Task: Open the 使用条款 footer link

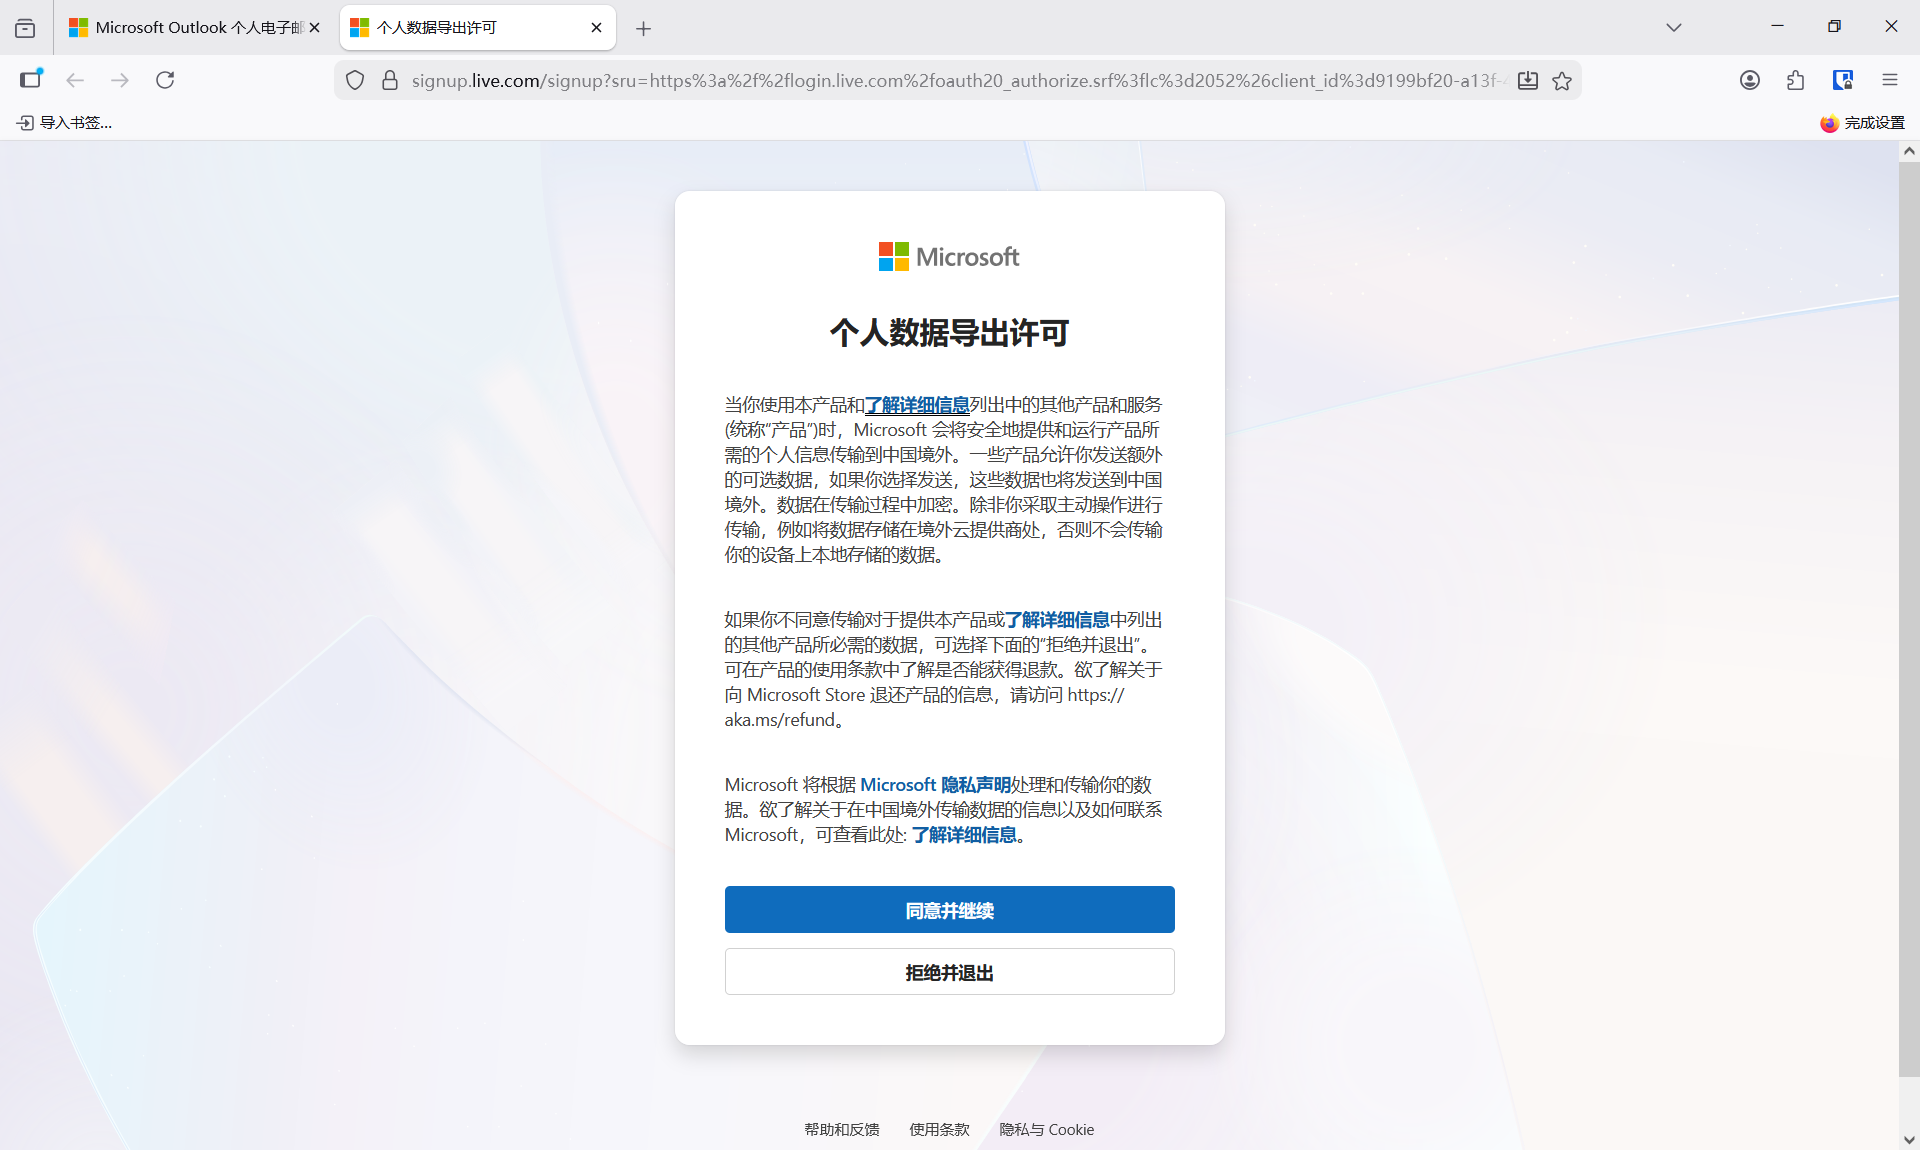Action: click(939, 1129)
